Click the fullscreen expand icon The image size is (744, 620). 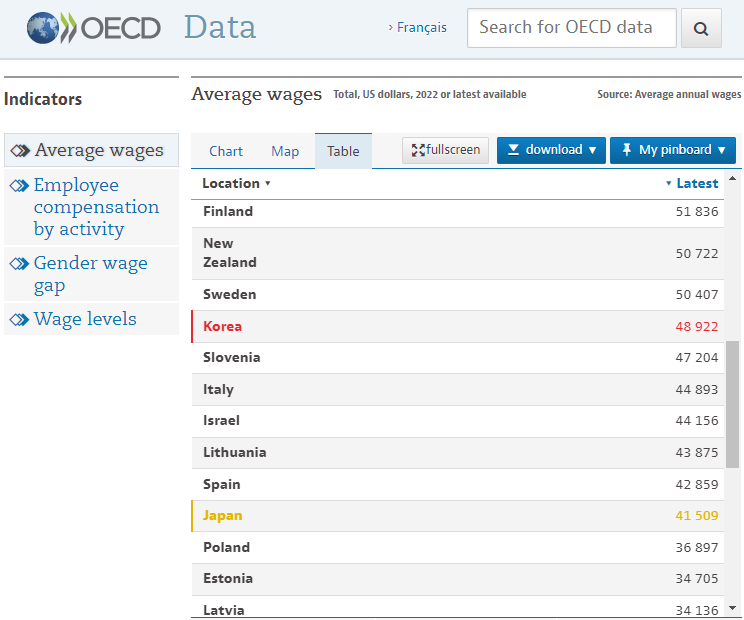[418, 150]
